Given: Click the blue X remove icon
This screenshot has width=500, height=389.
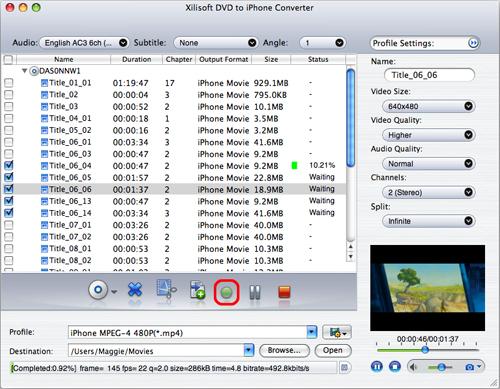Looking at the screenshot, I should click(135, 290).
